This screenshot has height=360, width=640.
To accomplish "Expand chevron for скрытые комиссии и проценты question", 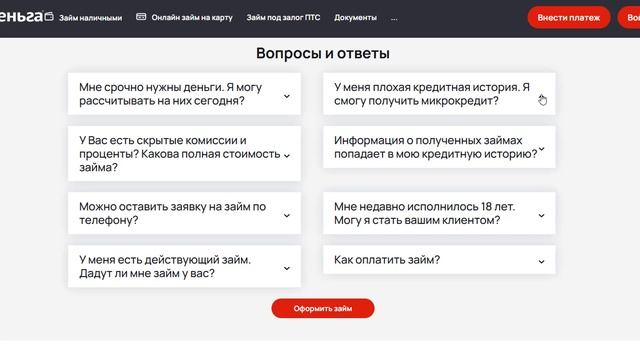I will pyautogui.click(x=287, y=156).
